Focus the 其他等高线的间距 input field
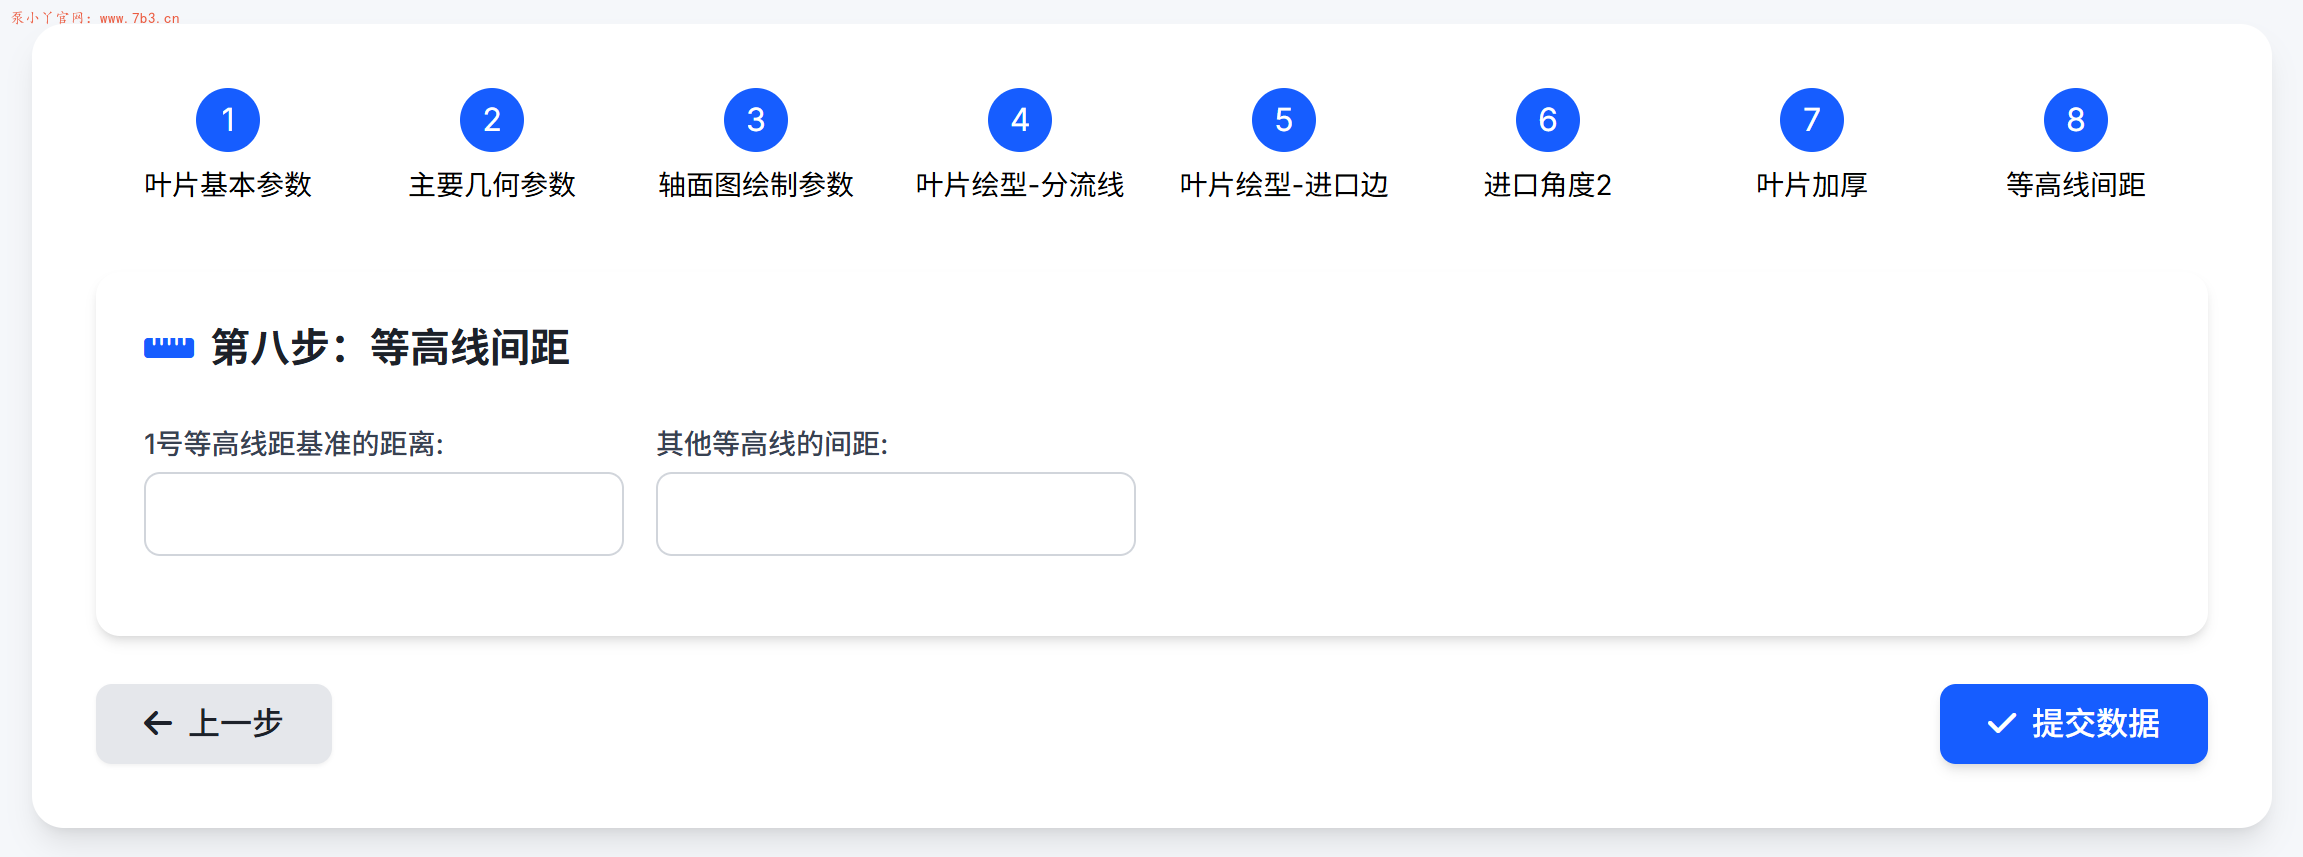This screenshot has width=2303, height=857. click(896, 514)
